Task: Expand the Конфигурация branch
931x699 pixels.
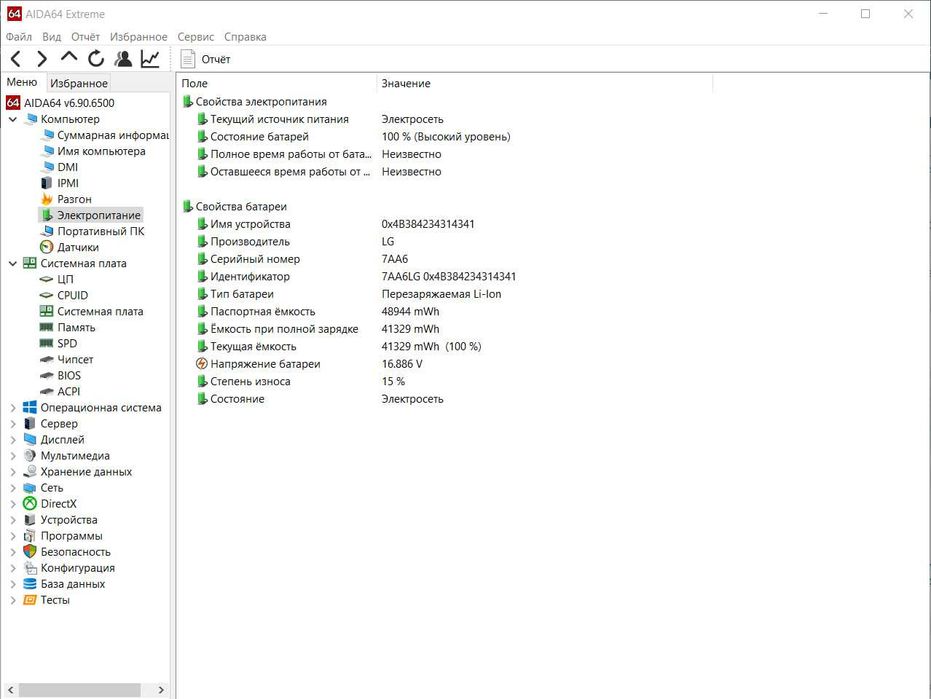Action: (13, 568)
